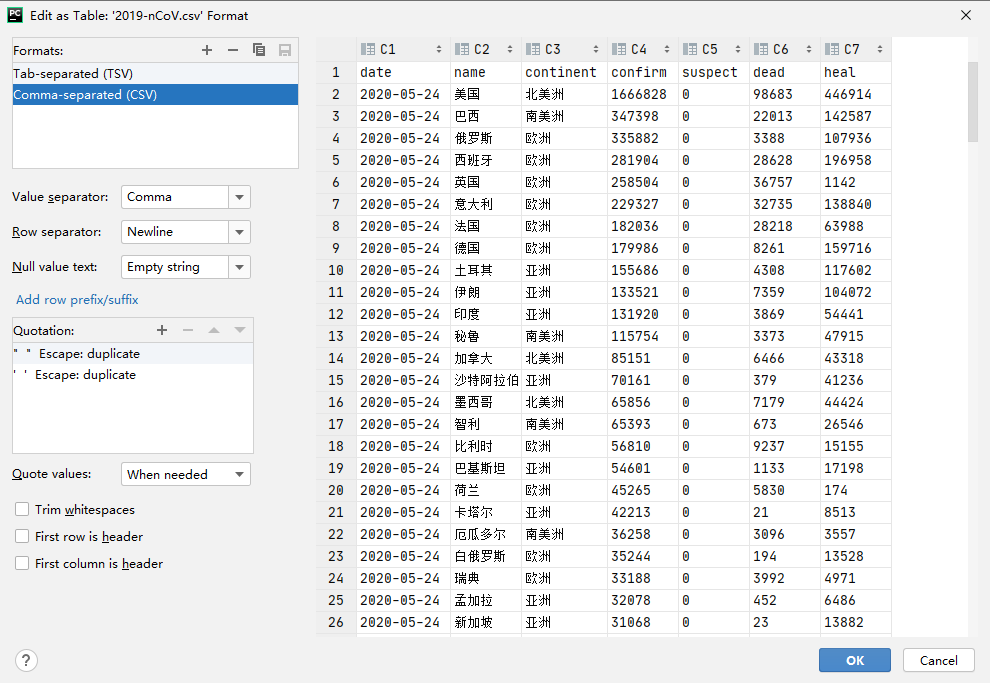Viewport: 990px width, 683px height.
Task: Click the 'heal' cell in row 1
Action: 856,72
